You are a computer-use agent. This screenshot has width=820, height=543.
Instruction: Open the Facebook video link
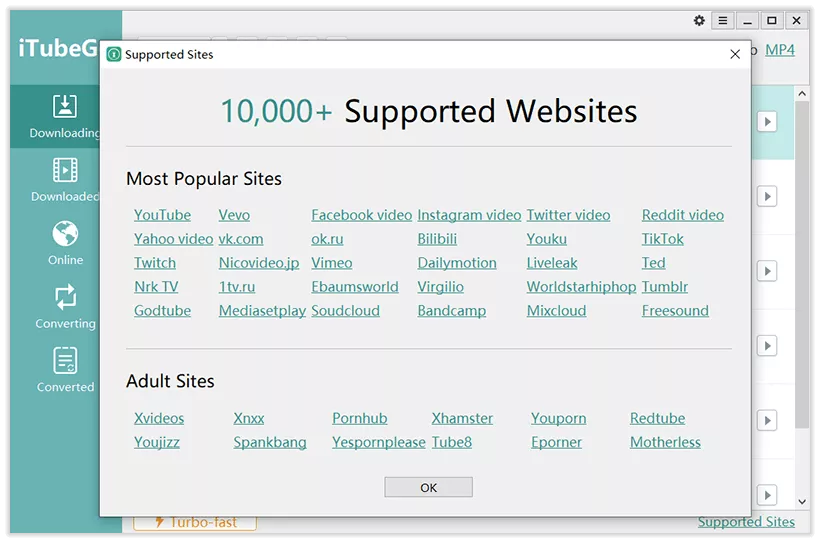tap(361, 215)
